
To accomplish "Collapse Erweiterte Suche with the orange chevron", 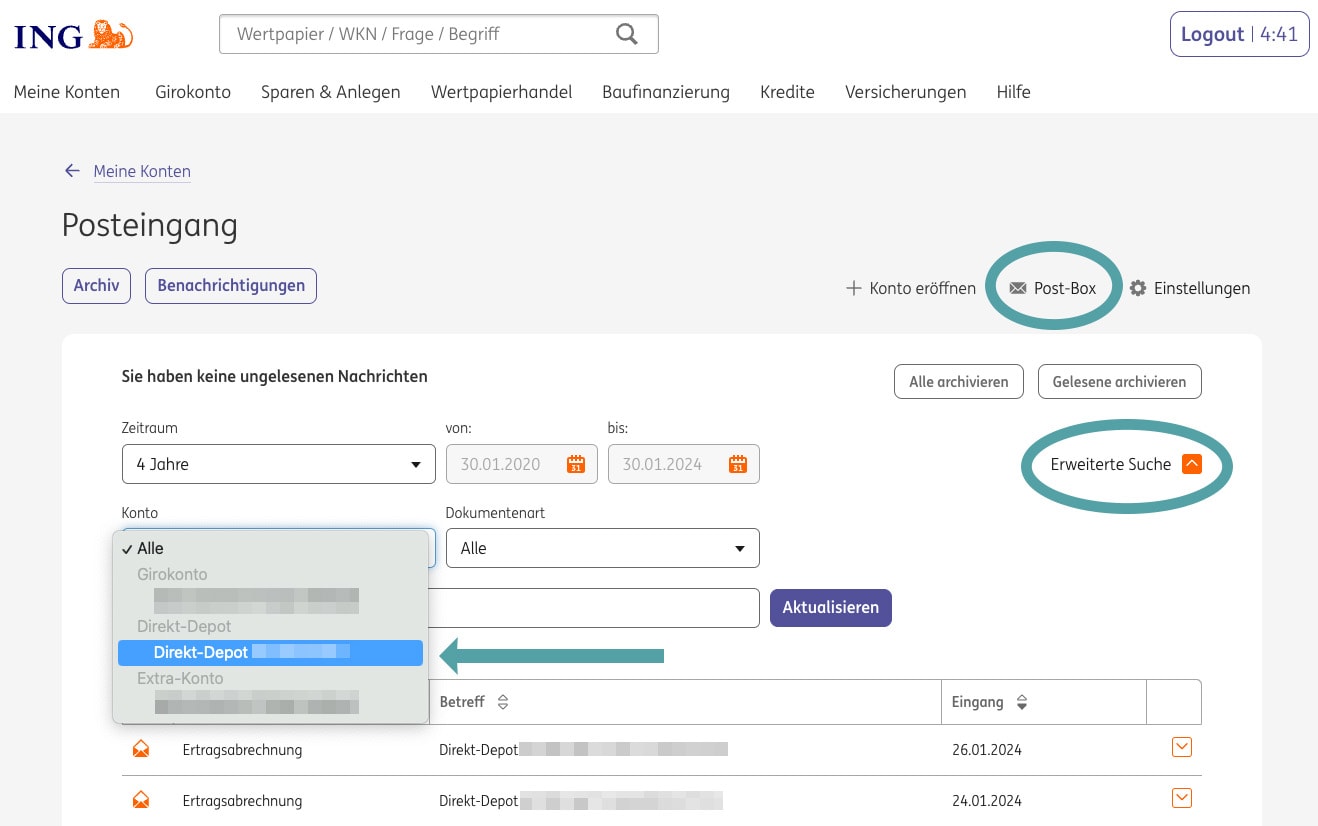I will point(1191,464).
